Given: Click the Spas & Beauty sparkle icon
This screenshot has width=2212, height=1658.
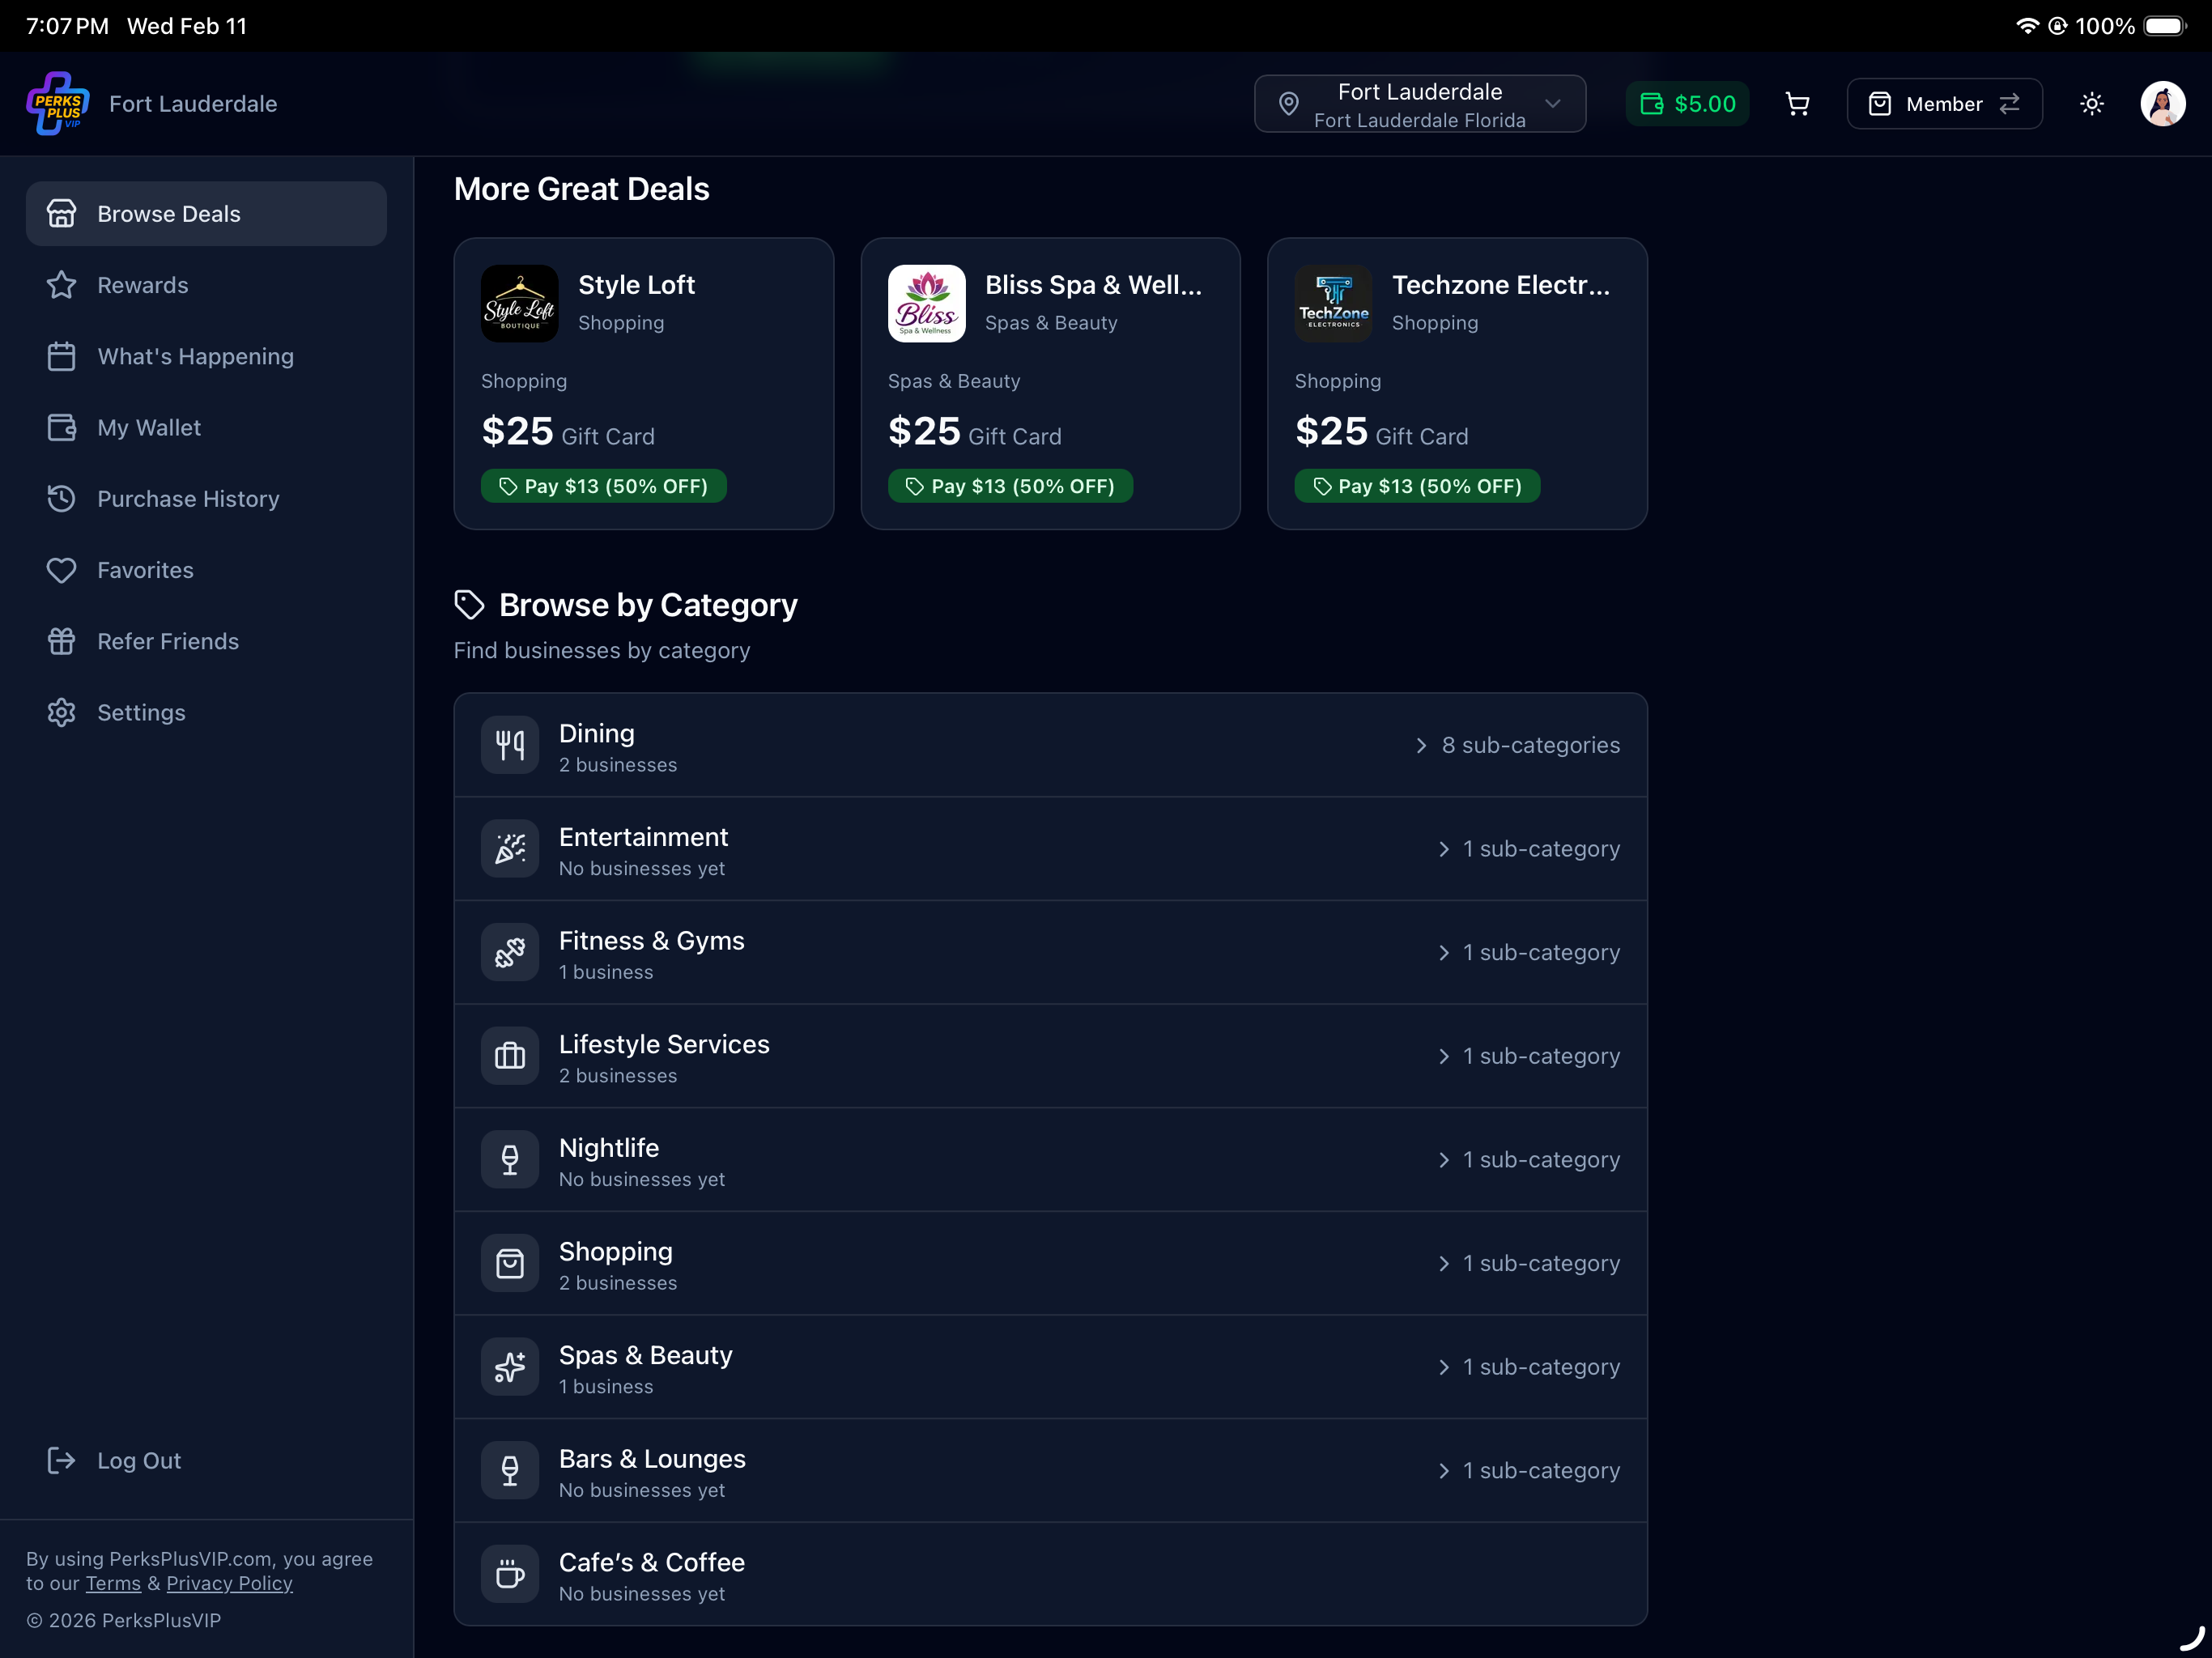Looking at the screenshot, I should tap(510, 1367).
